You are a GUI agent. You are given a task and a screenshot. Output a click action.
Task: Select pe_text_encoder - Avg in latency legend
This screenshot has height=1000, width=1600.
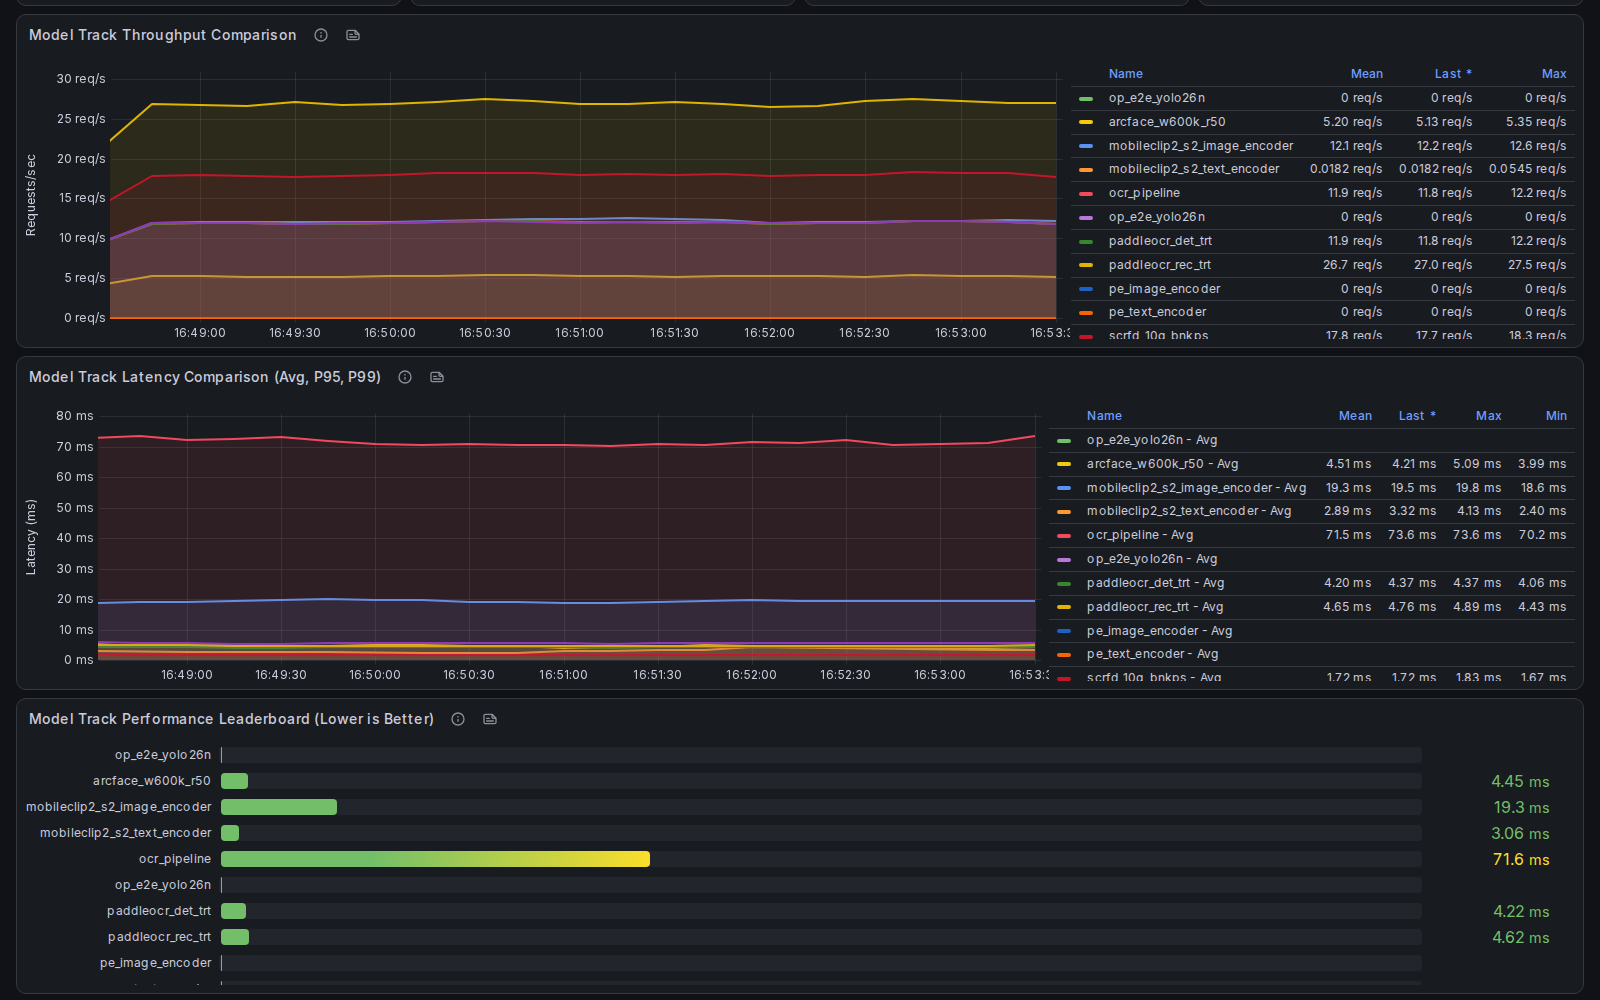pos(1152,654)
